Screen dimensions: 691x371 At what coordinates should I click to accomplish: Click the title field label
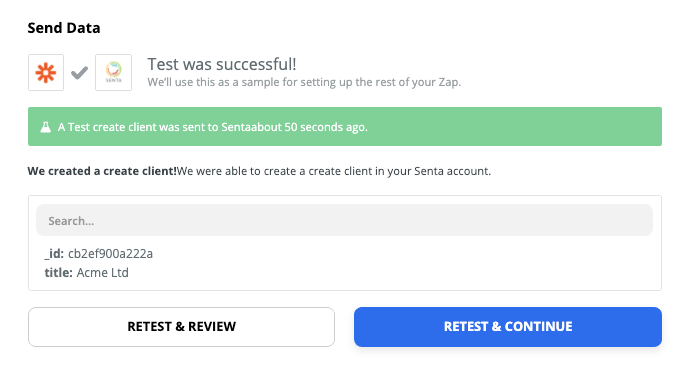click(58, 273)
